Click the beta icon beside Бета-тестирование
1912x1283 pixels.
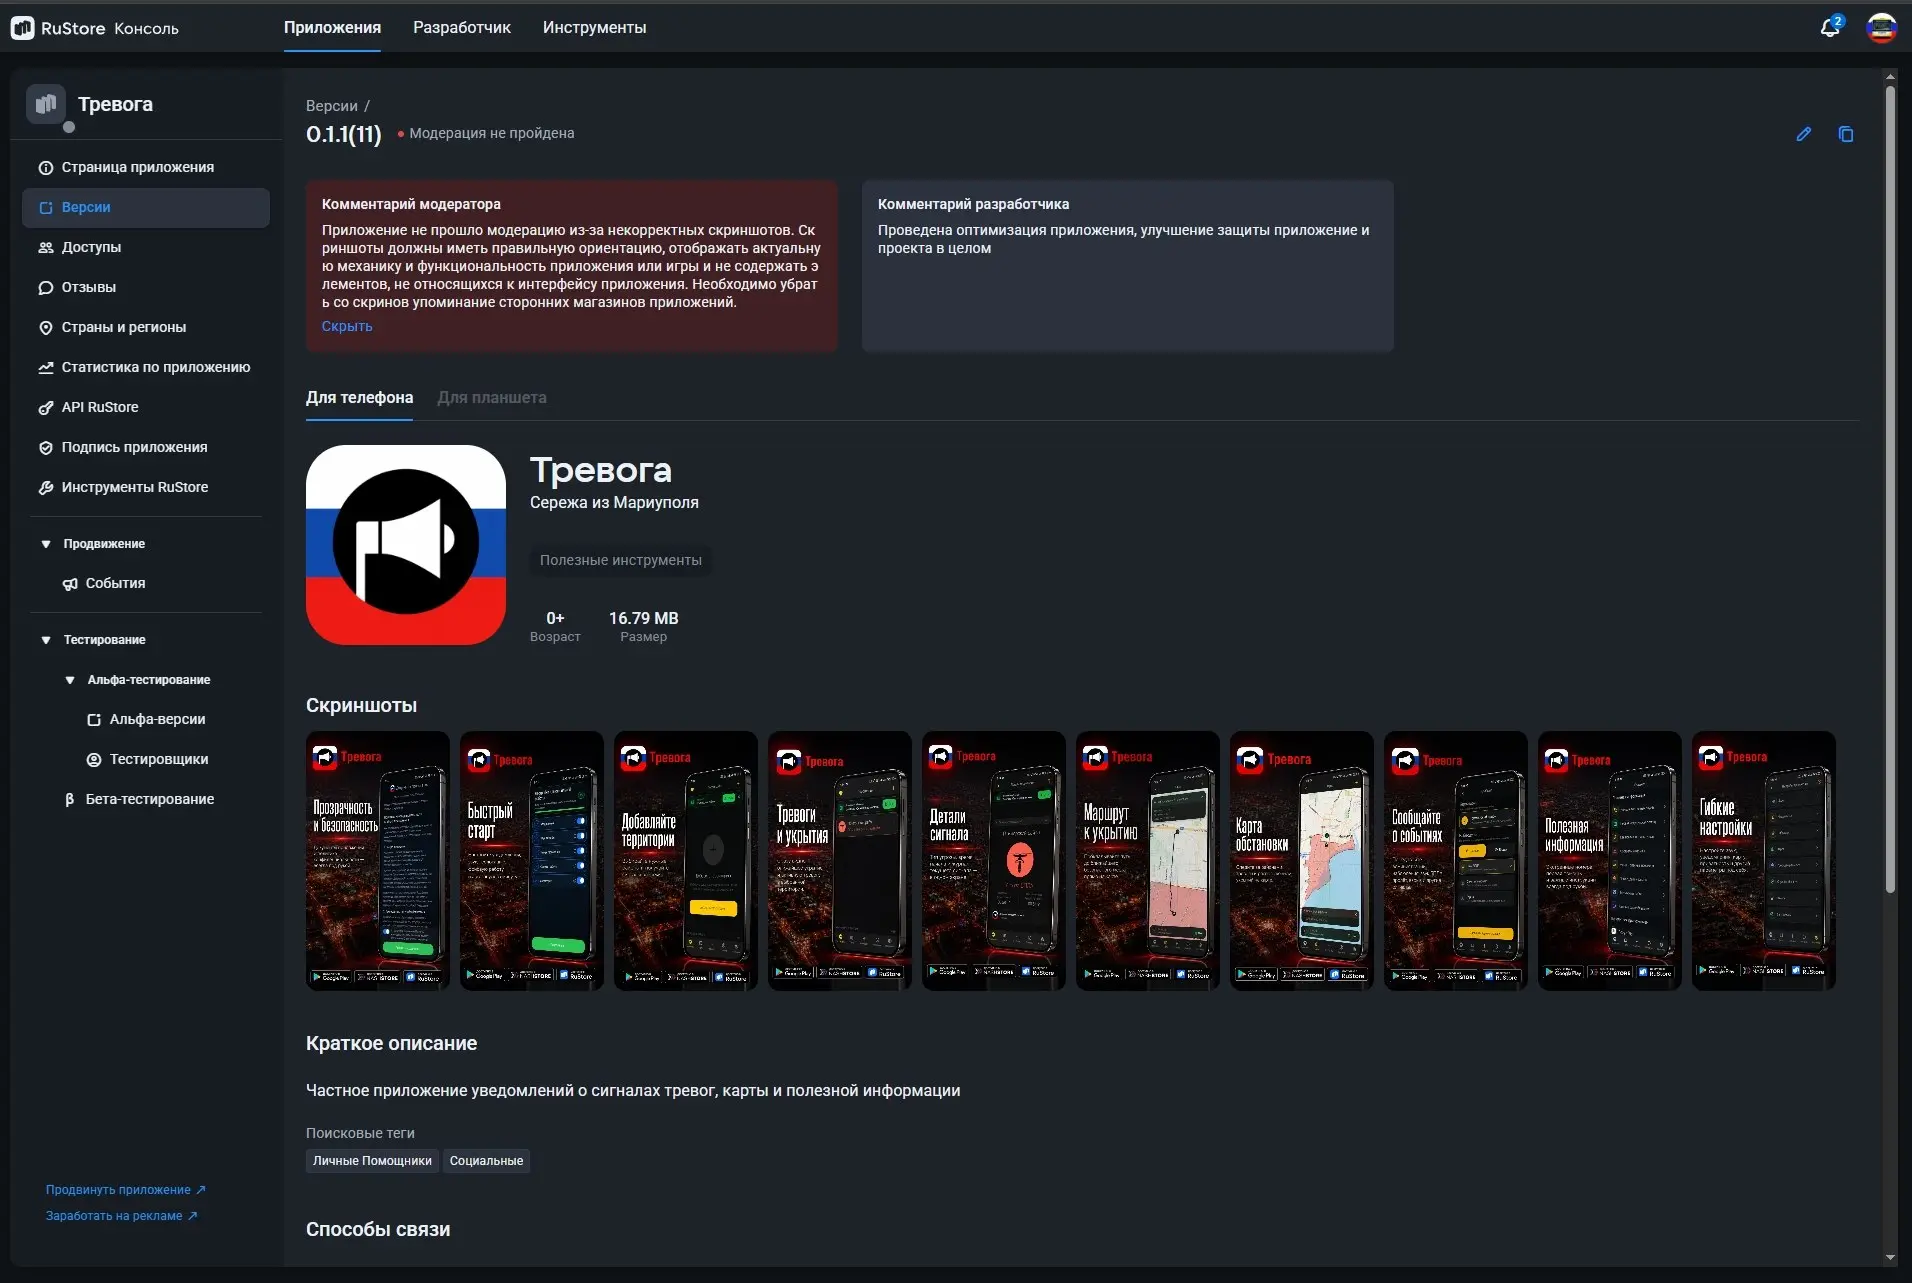pyautogui.click(x=69, y=800)
